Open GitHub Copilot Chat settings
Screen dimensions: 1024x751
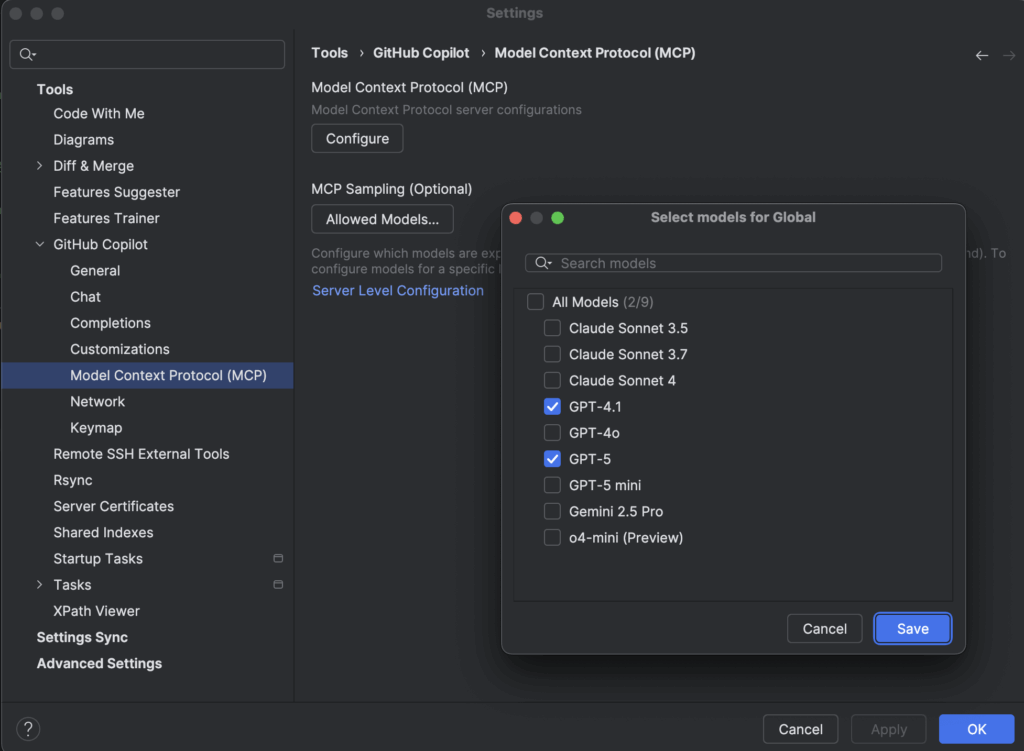[x=86, y=296]
